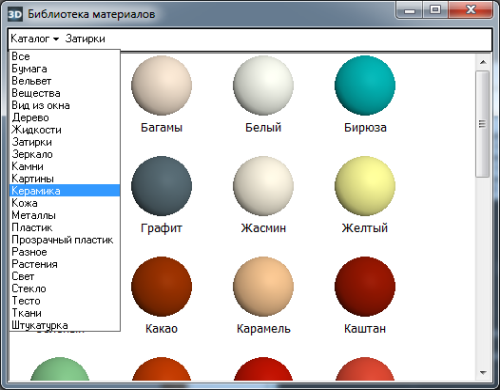This screenshot has height=390, width=500.
Task: Select Штукатурка at the list bottom
Action: click(x=65, y=325)
